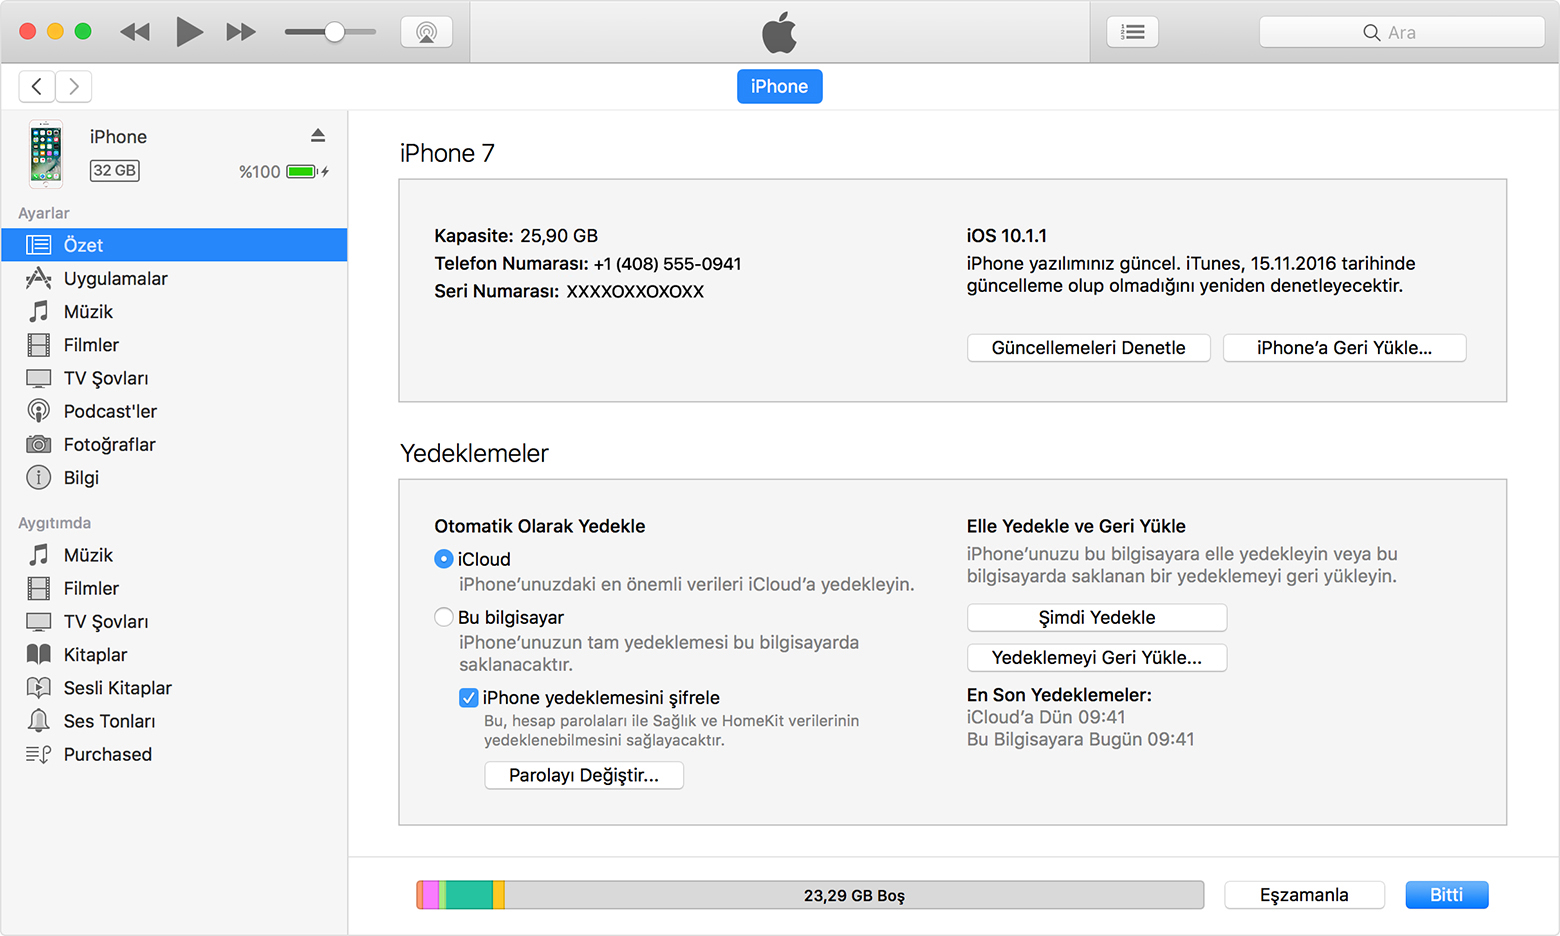Click the Apple logo in the display
The image size is (1560, 936).
[780, 32]
